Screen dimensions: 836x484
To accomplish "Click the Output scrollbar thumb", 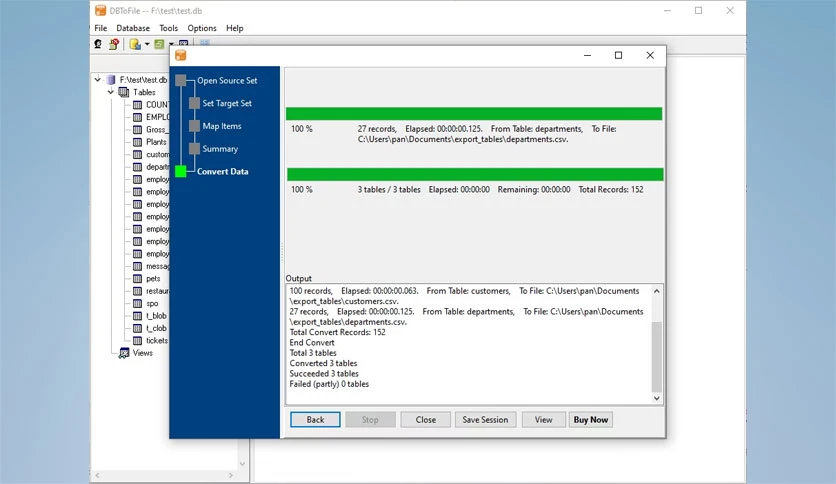I will click(656, 356).
